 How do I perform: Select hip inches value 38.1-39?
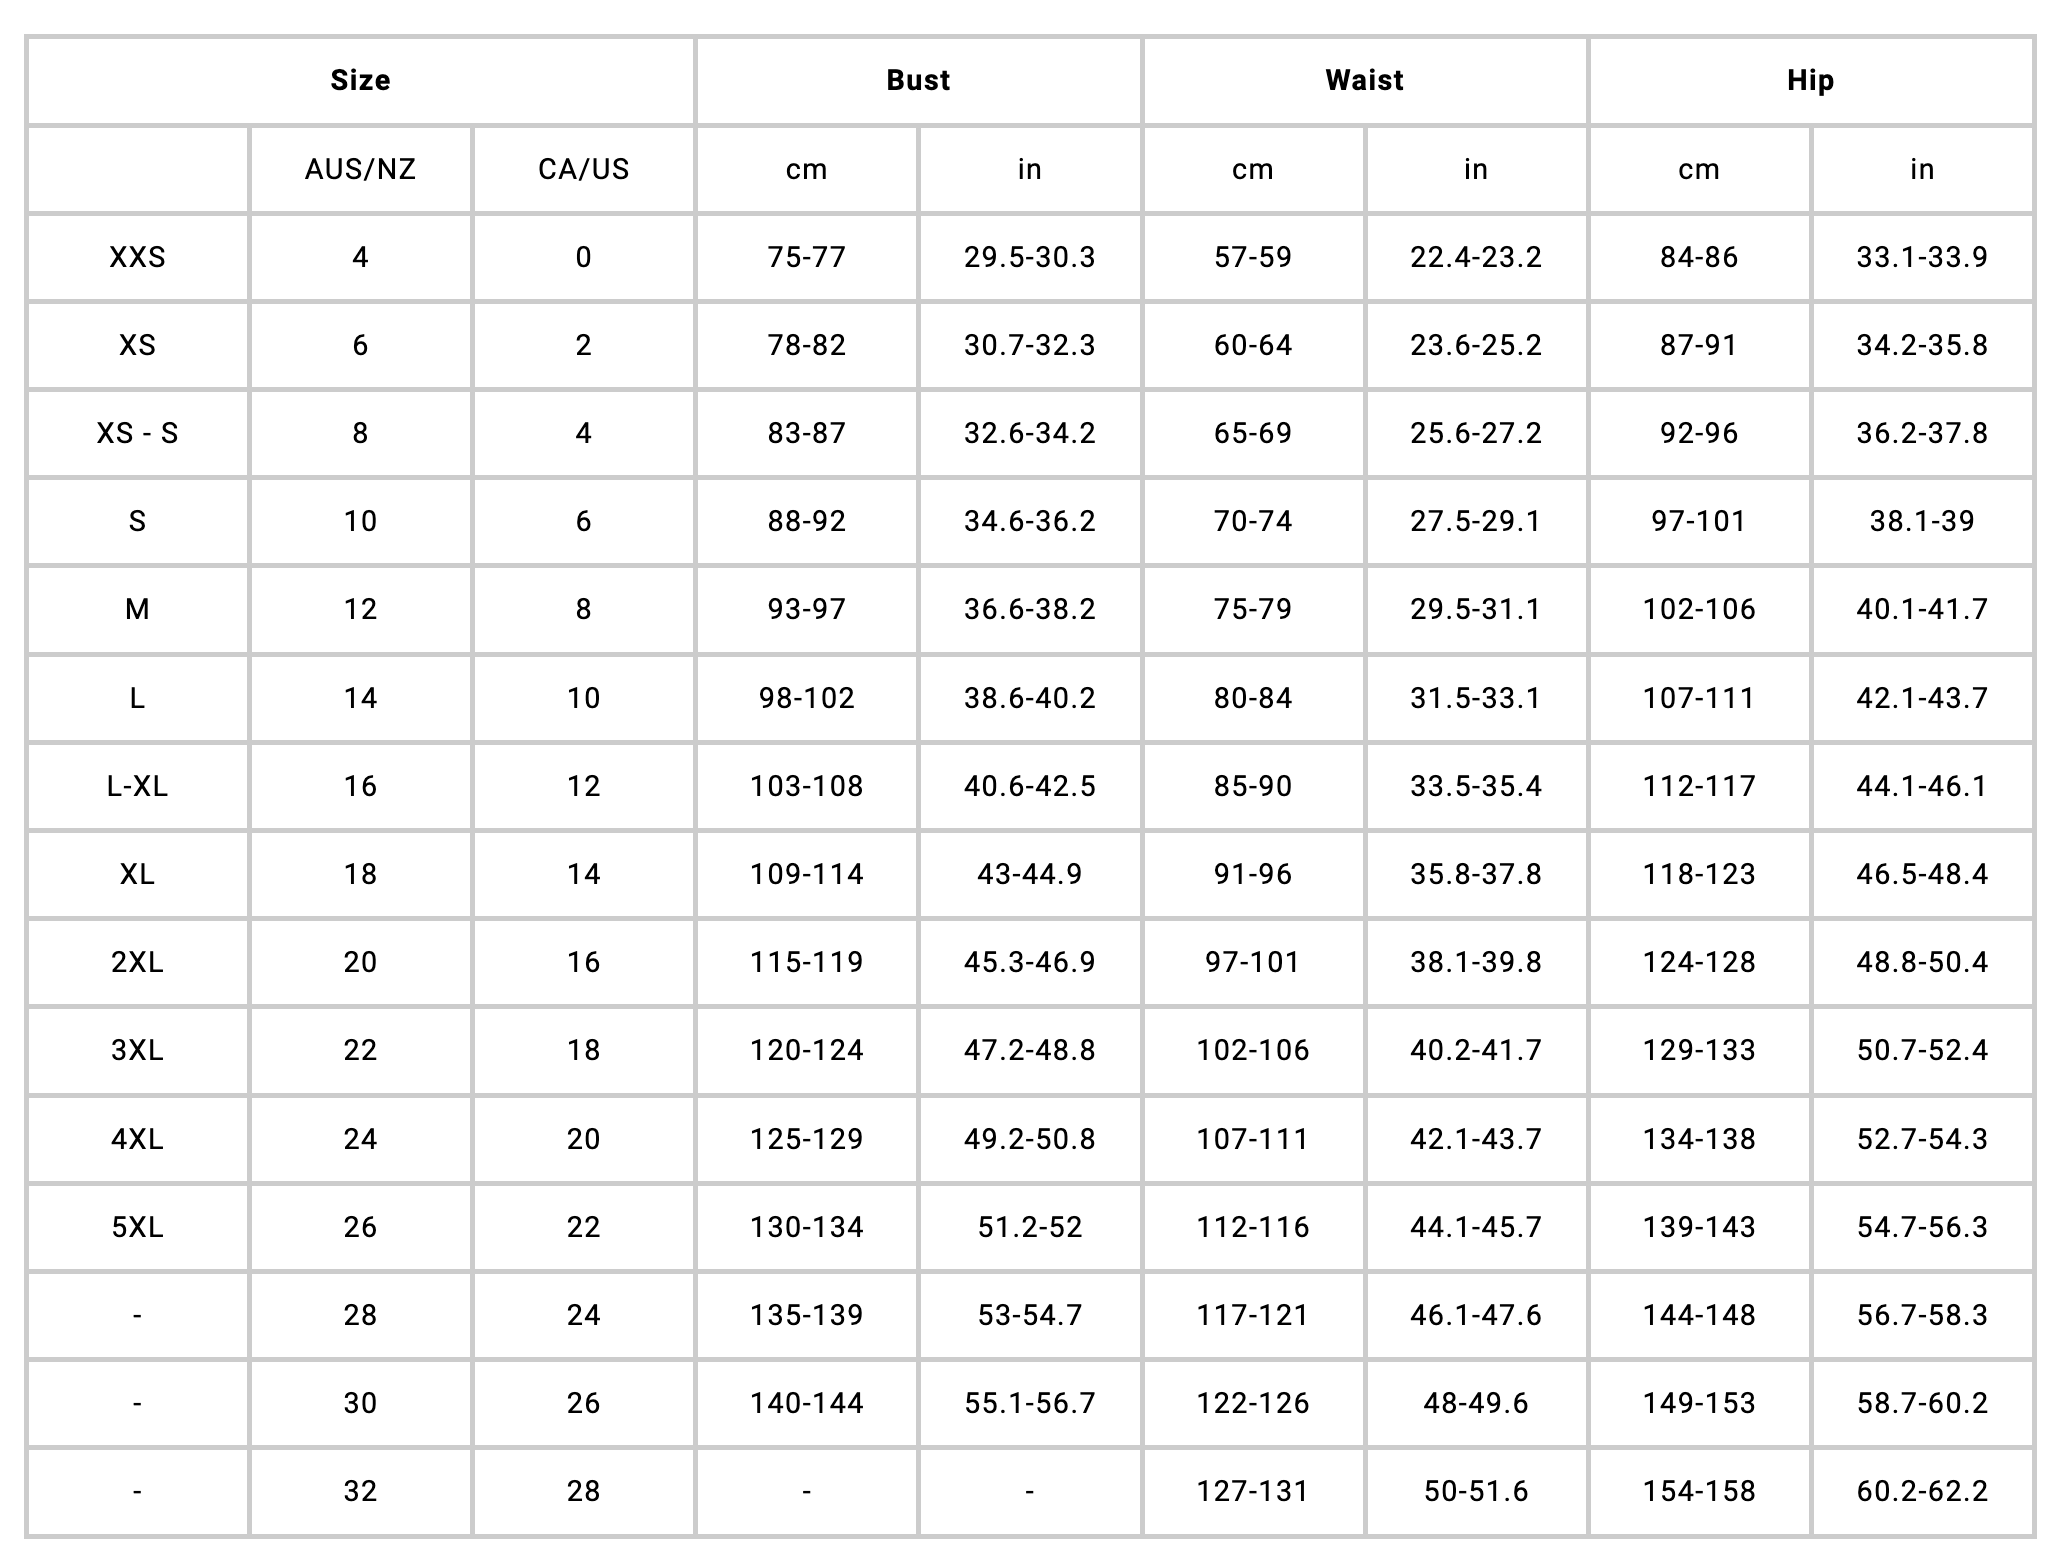point(1922,521)
